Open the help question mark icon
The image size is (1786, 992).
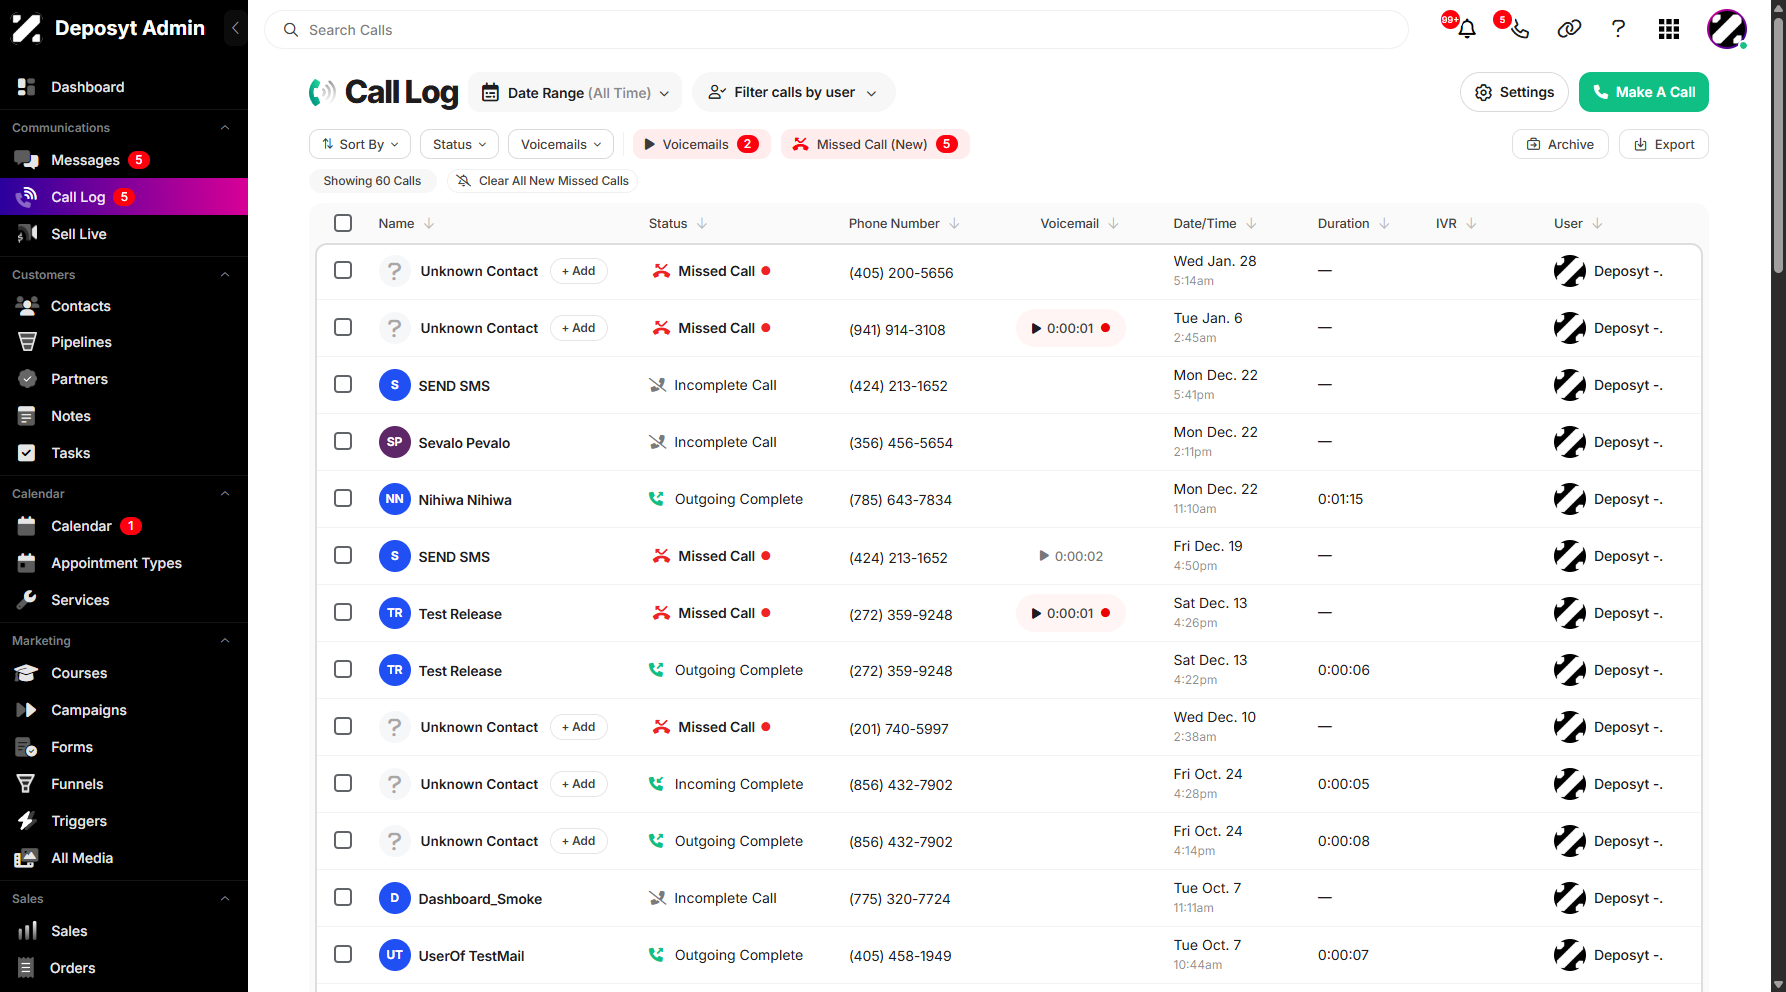click(1618, 29)
